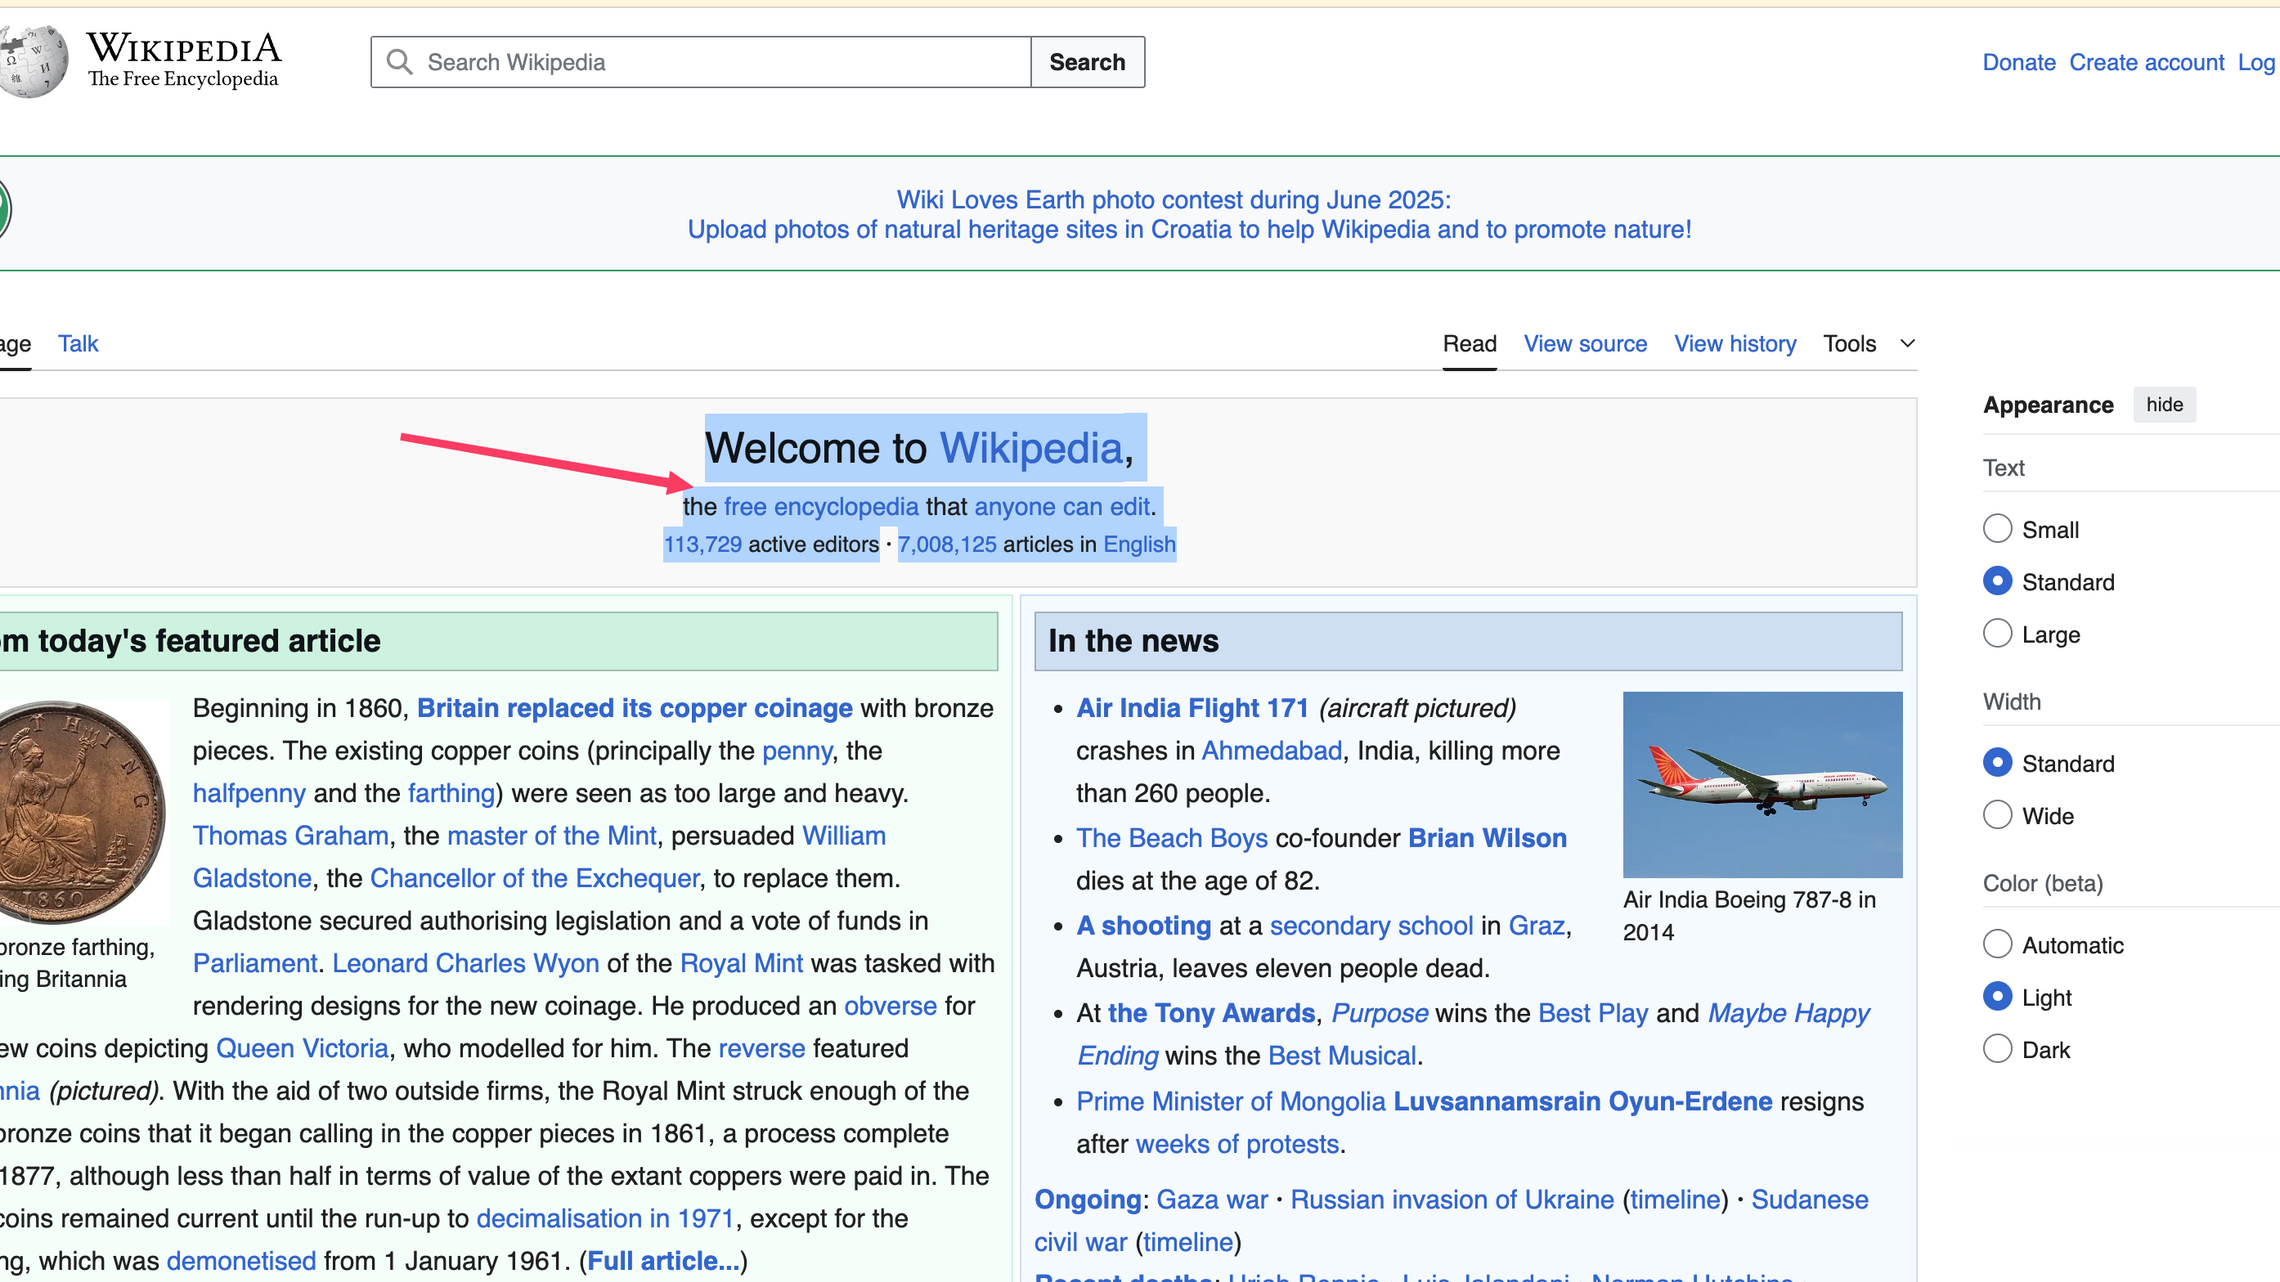
Task: Open the View source tab
Action: click(x=1585, y=344)
